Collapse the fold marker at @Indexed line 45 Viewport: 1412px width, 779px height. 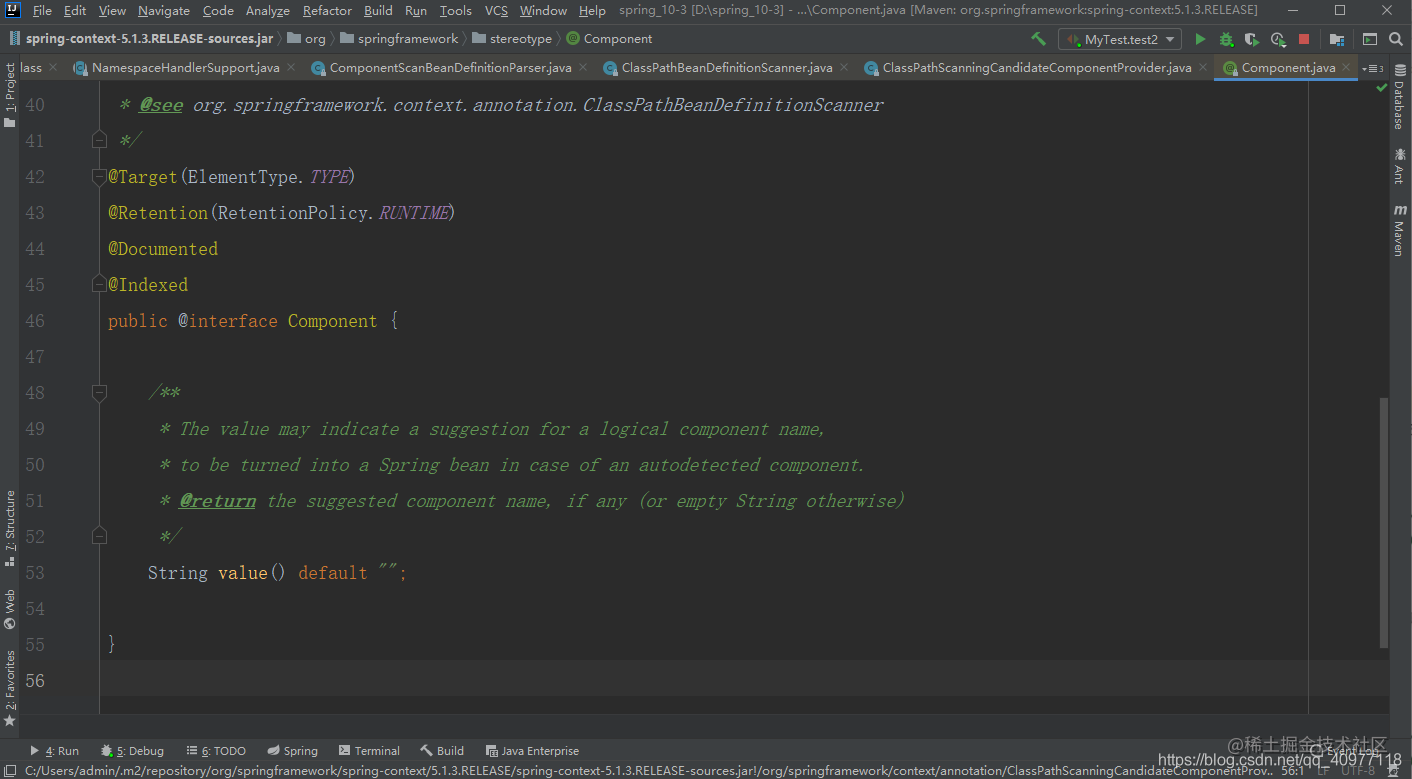99,285
